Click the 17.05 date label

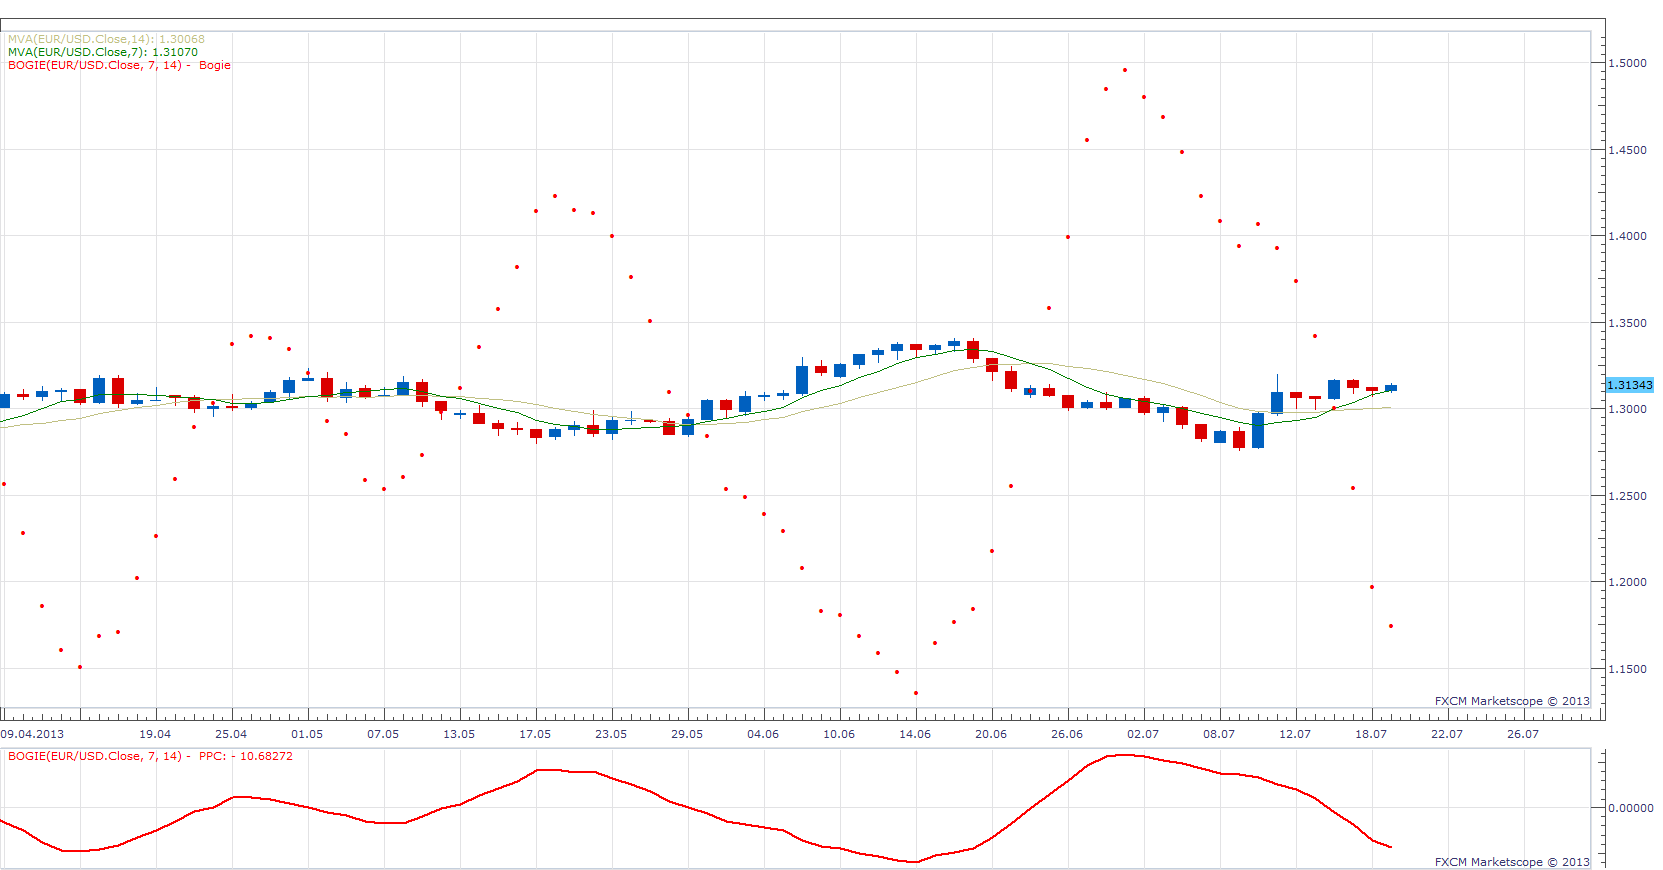pos(535,734)
